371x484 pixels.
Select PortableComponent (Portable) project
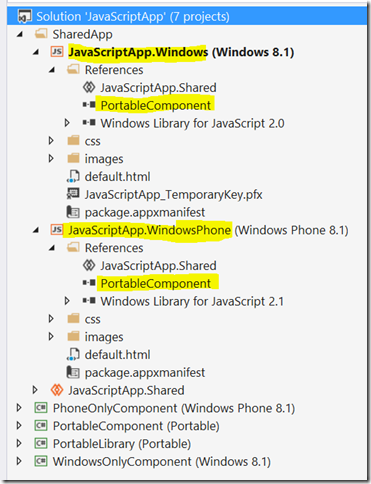point(136,426)
